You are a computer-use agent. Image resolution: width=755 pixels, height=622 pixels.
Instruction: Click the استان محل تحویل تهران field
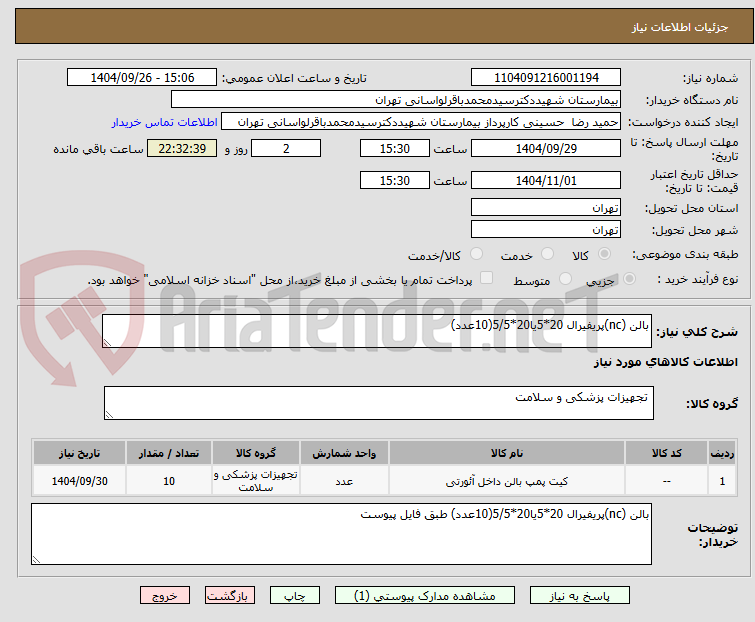pyautogui.click(x=546, y=207)
